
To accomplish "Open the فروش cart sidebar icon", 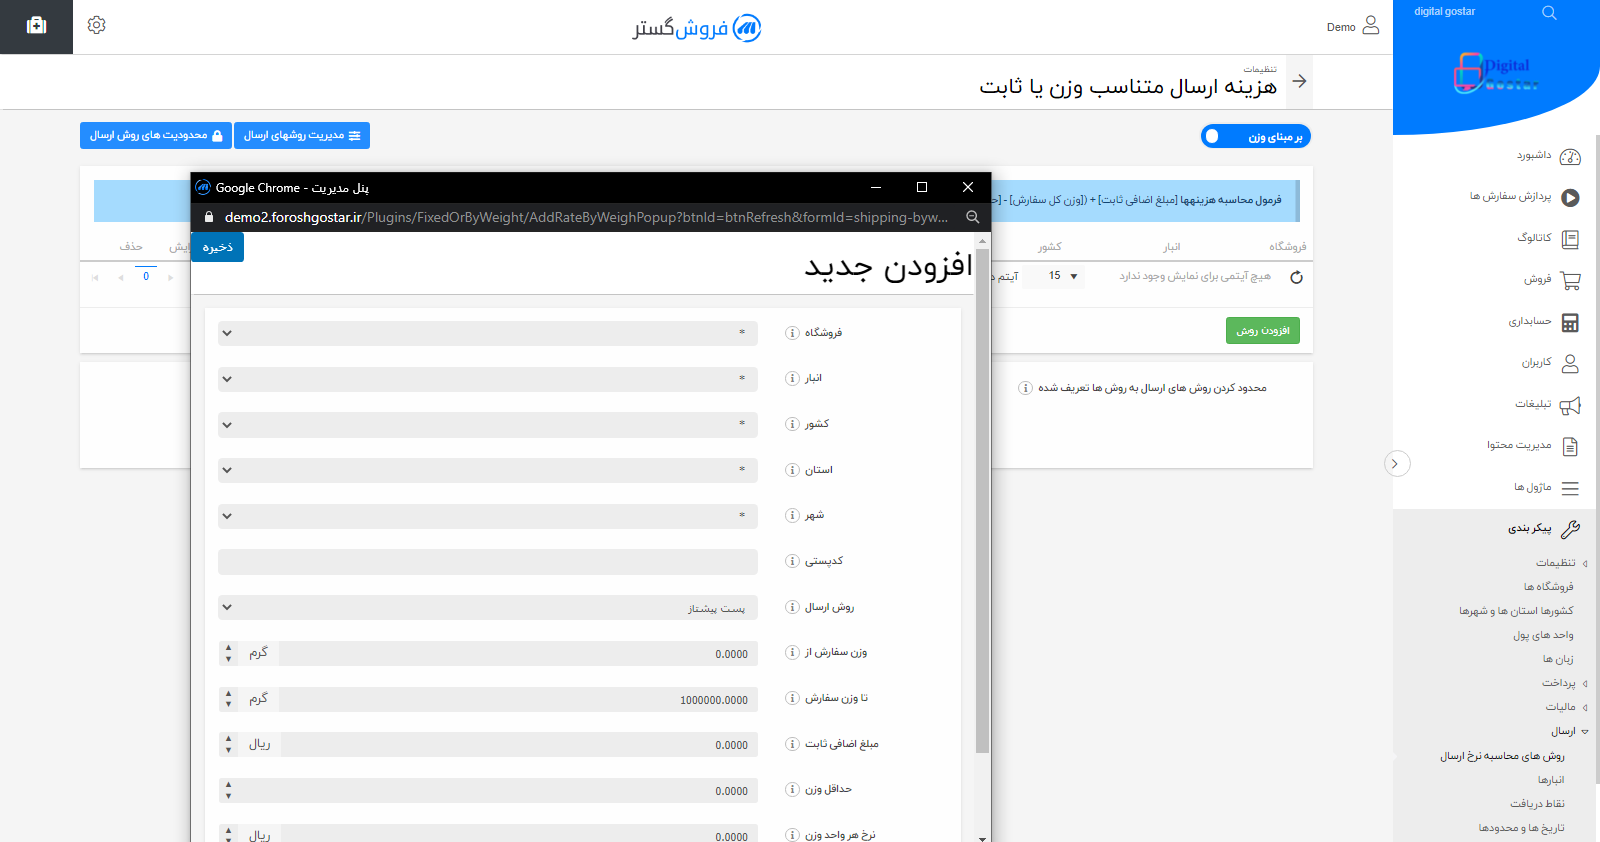I will click(x=1570, y=281).
